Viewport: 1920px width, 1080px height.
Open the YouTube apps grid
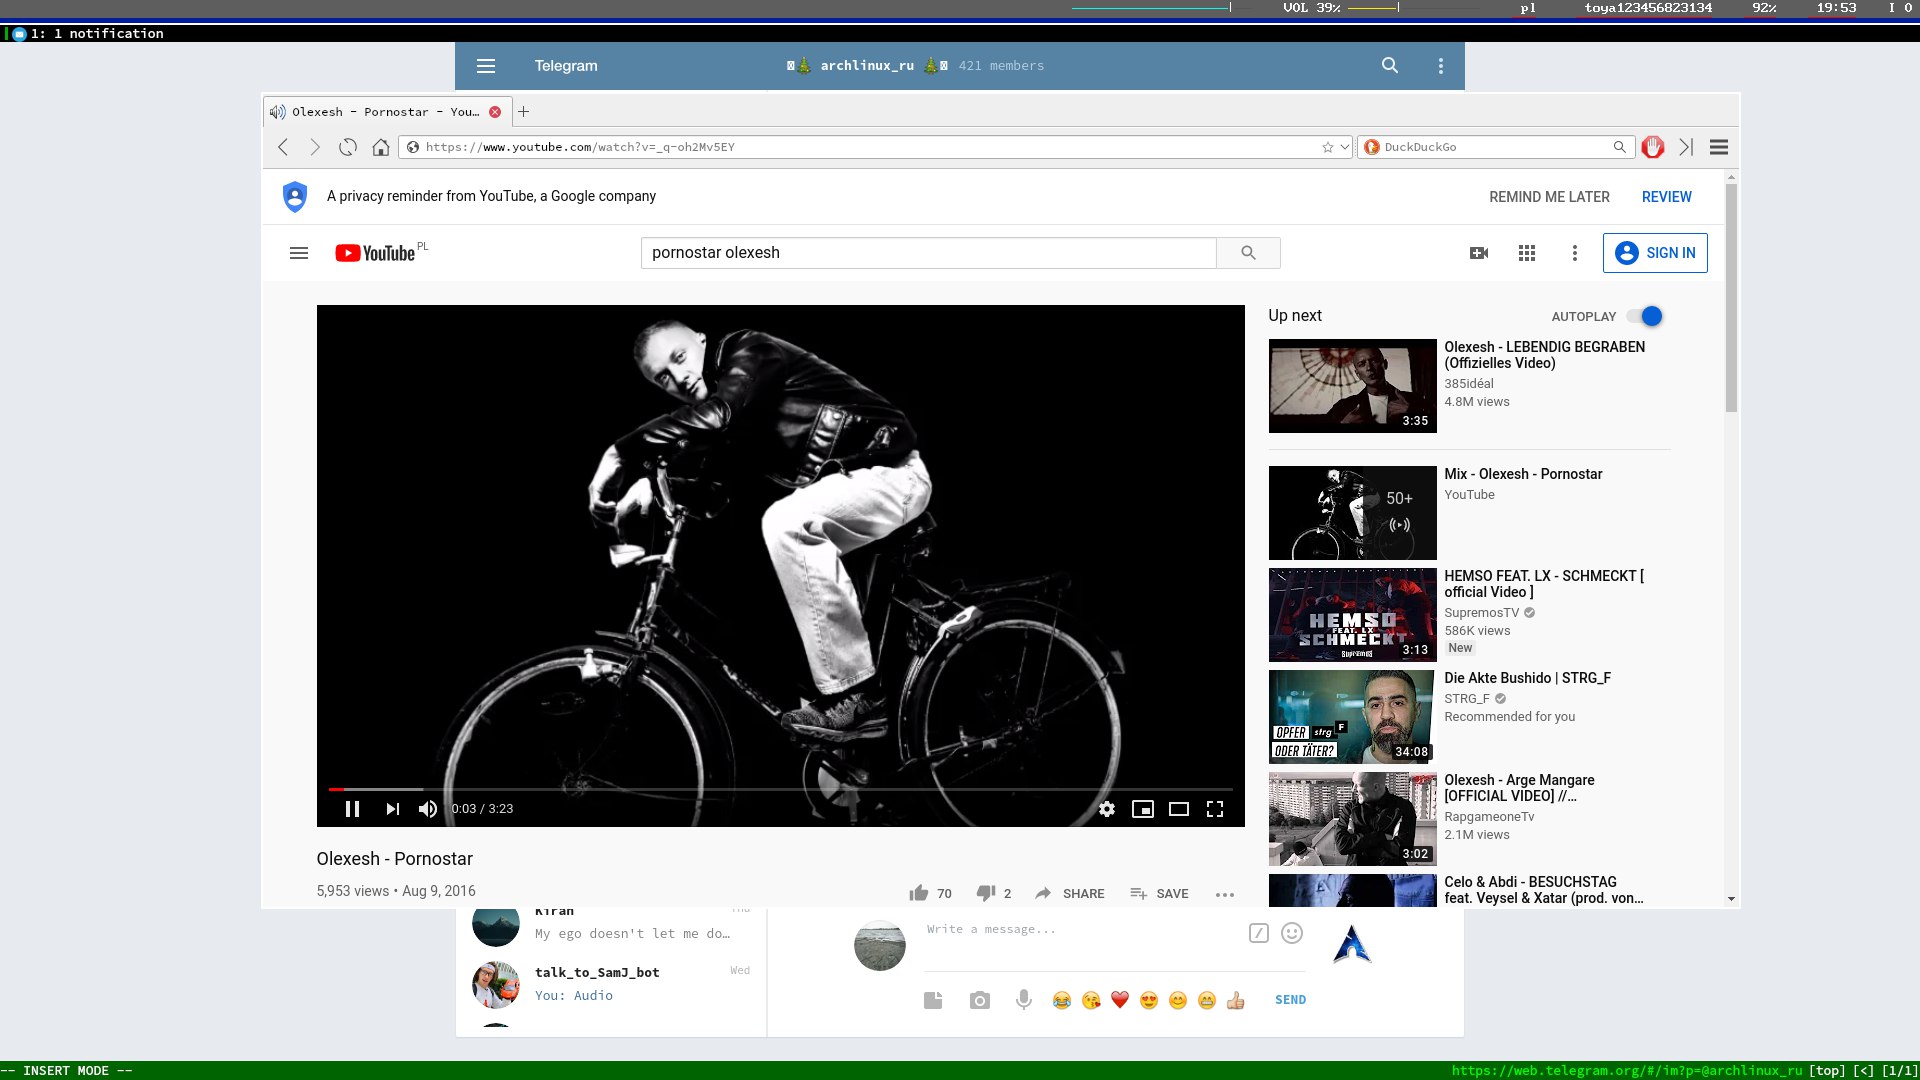click(1527, 253)
